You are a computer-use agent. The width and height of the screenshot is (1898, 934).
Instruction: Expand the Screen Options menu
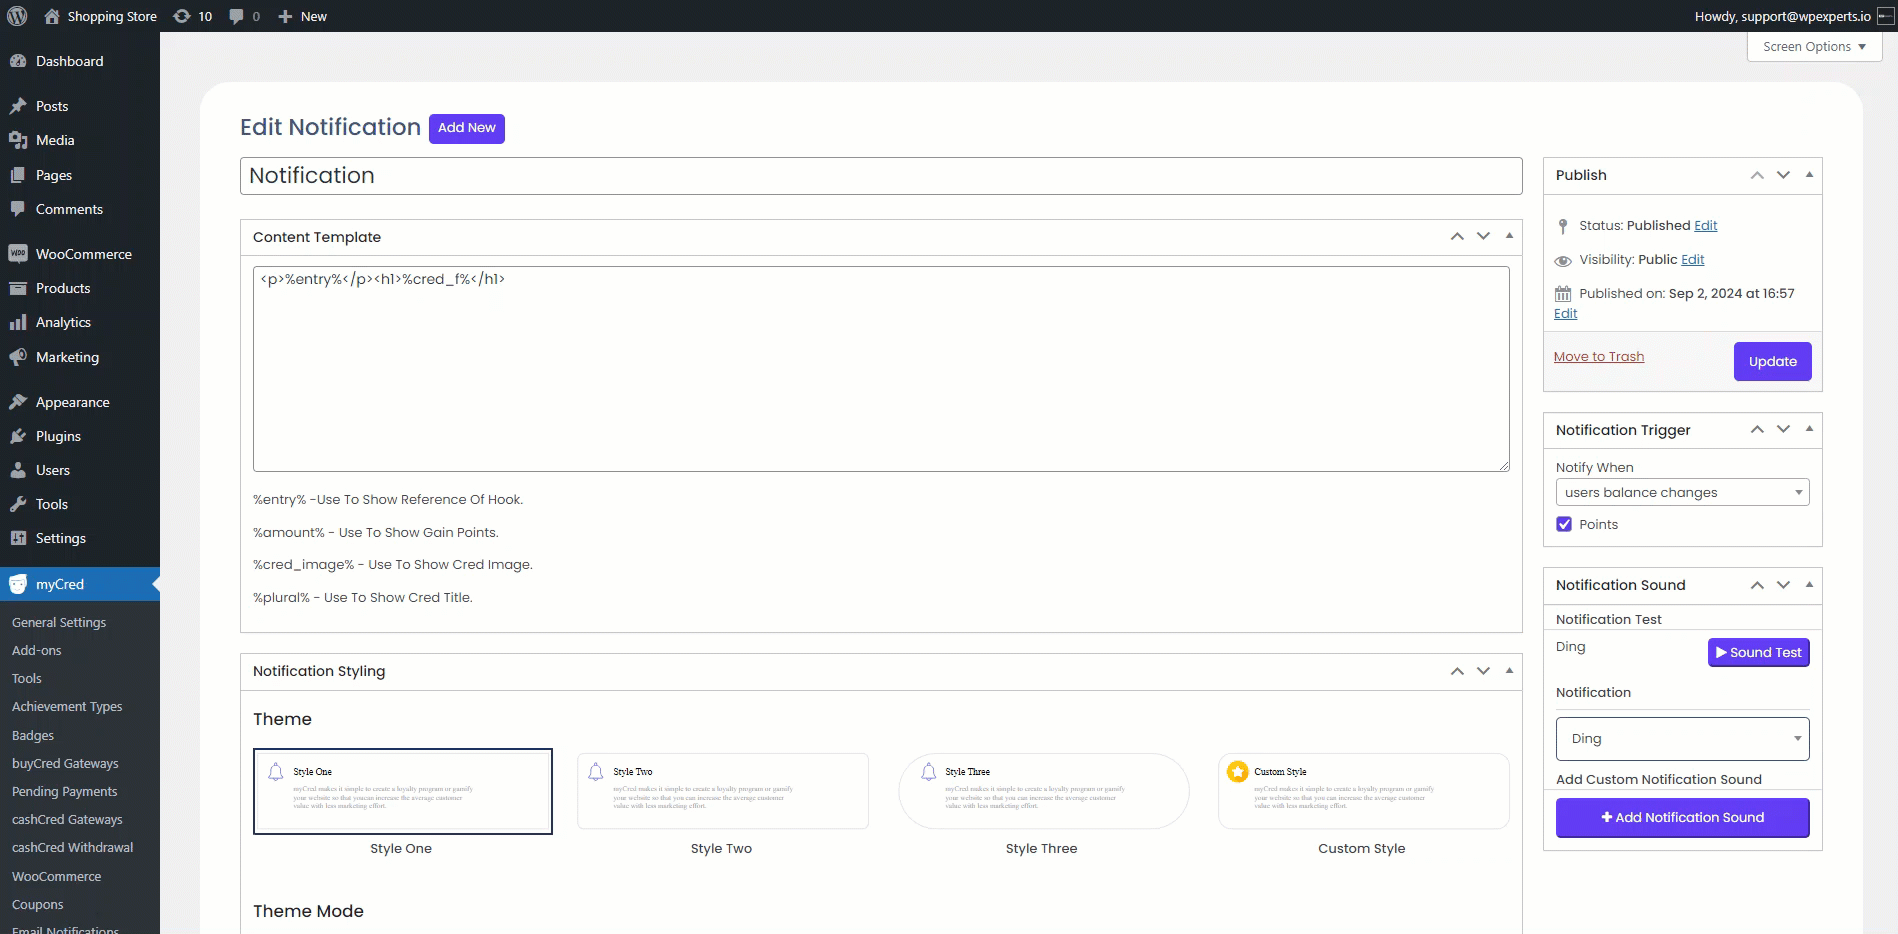pyautogui.click(x=1814, y=47)
